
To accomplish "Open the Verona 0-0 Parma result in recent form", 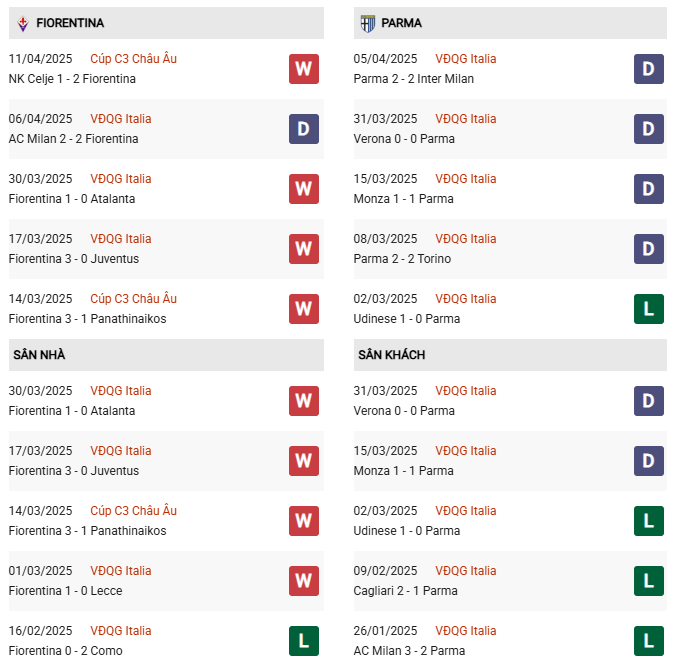I will tap(404, 139).
